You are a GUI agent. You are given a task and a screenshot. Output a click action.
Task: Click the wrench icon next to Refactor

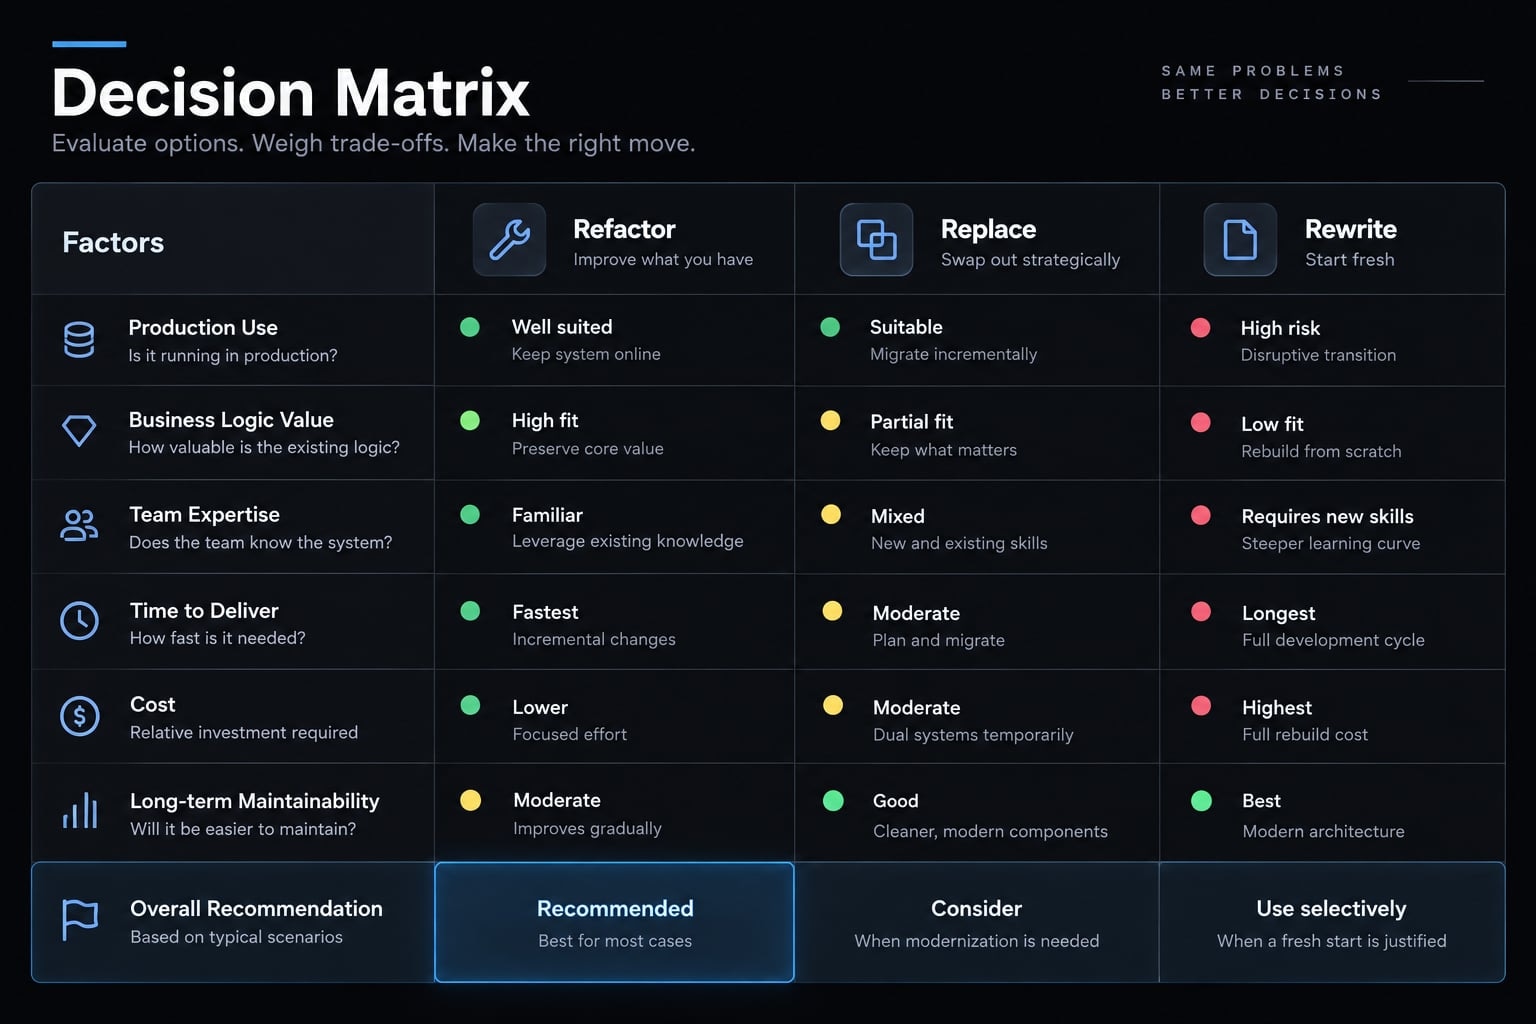pos(510,240)
